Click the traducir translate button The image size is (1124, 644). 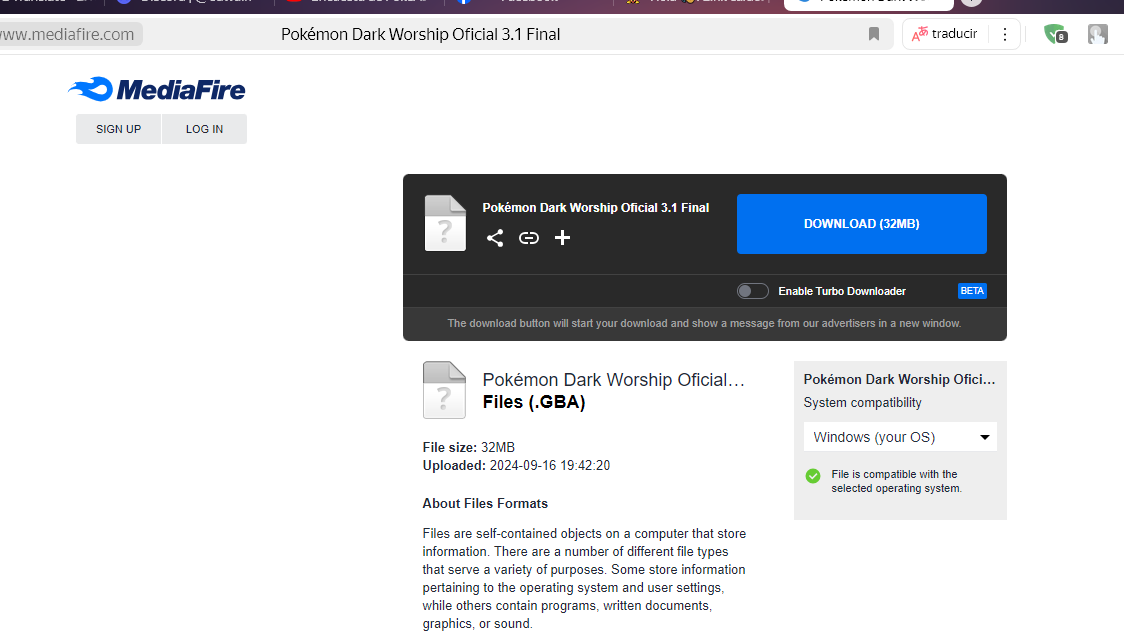click(x=944, y=35)
